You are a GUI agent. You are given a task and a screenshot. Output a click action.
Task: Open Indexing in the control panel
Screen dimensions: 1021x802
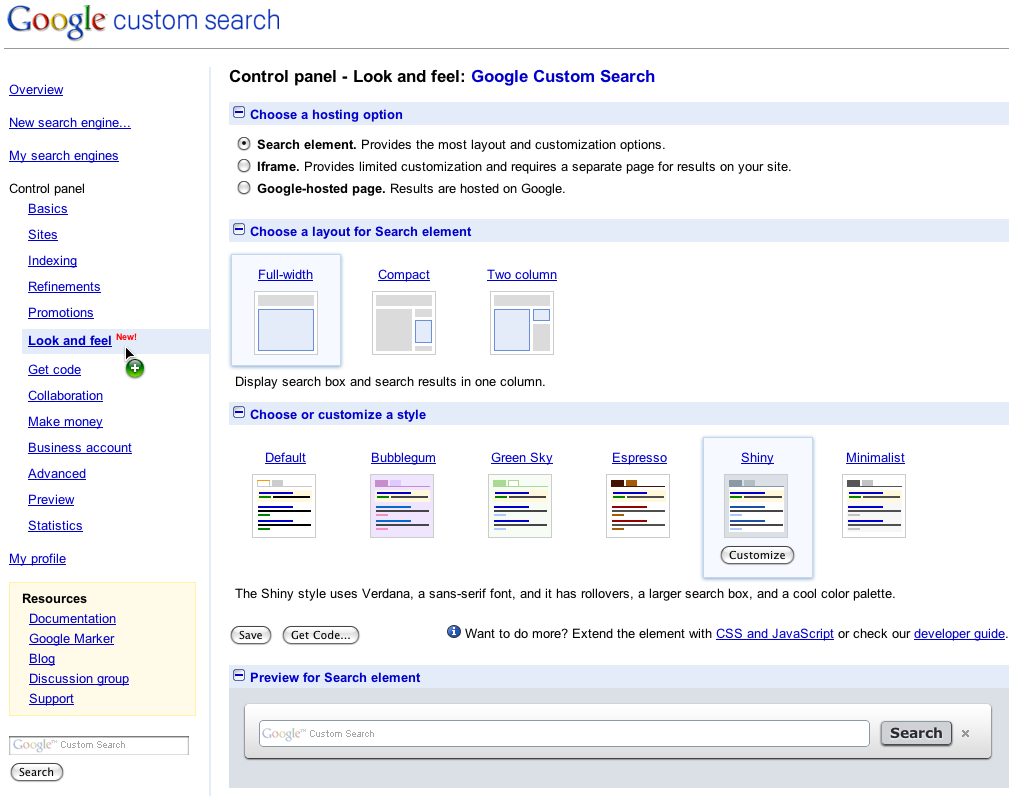(52, 261)
